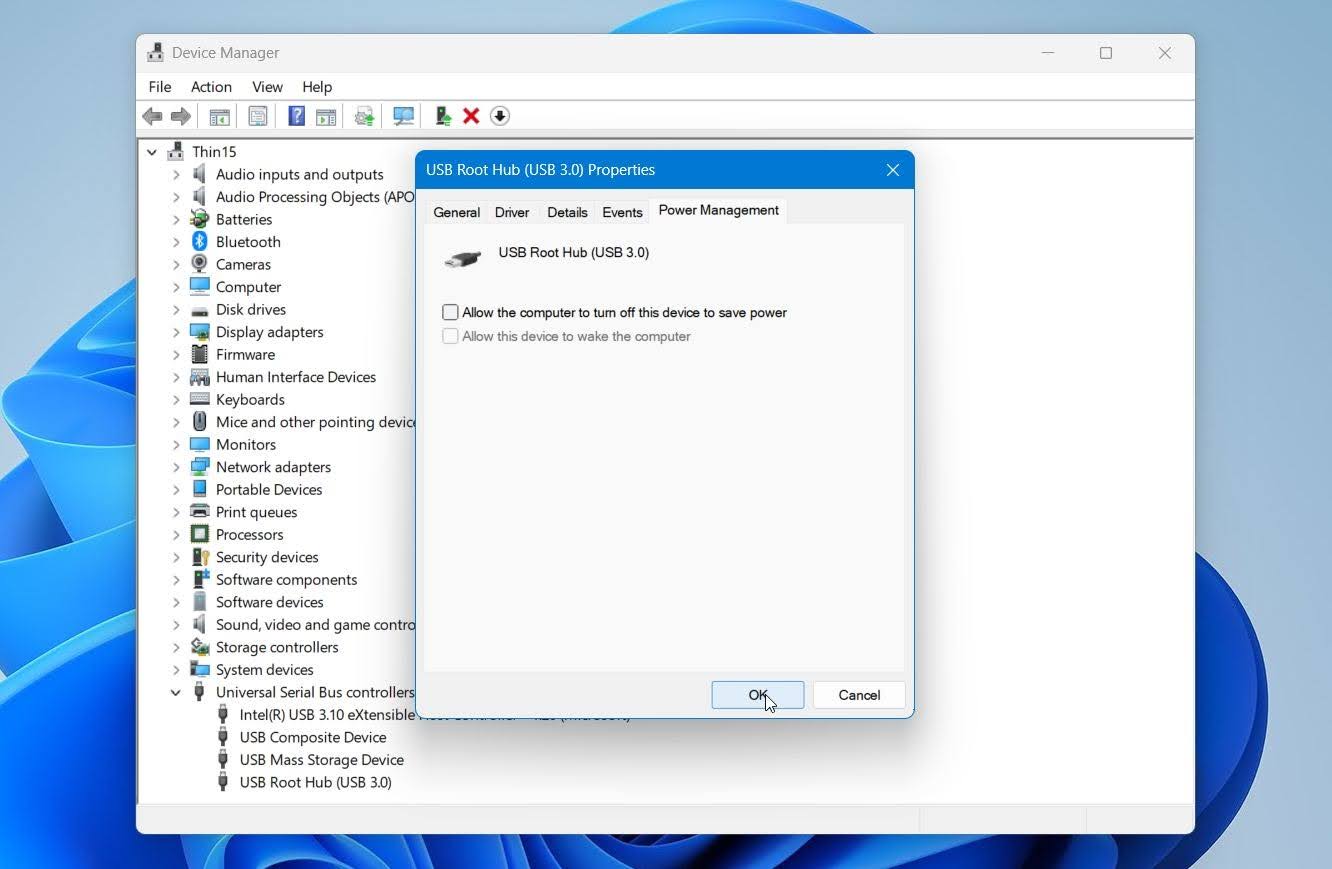Open the Properties sheet from the toolbar
Image resolution: width=1332 pixels, height=869 pixels.
pyautogui.click(x=258, y=116)
